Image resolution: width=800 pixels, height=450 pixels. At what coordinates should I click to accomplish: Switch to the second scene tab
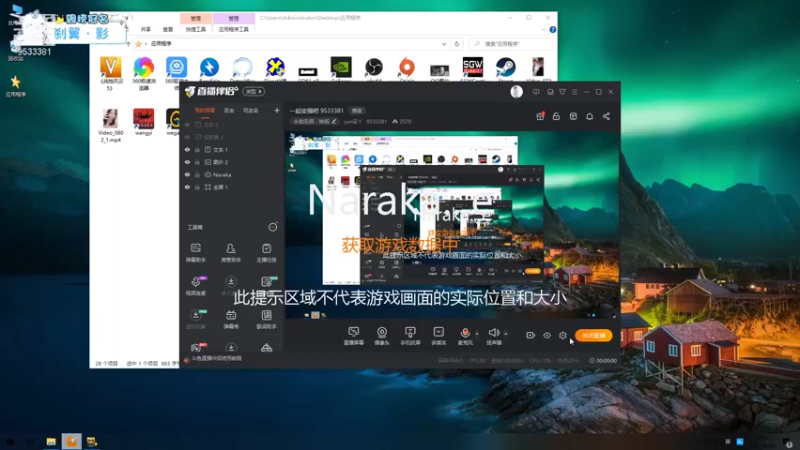[x=229, y=110]
